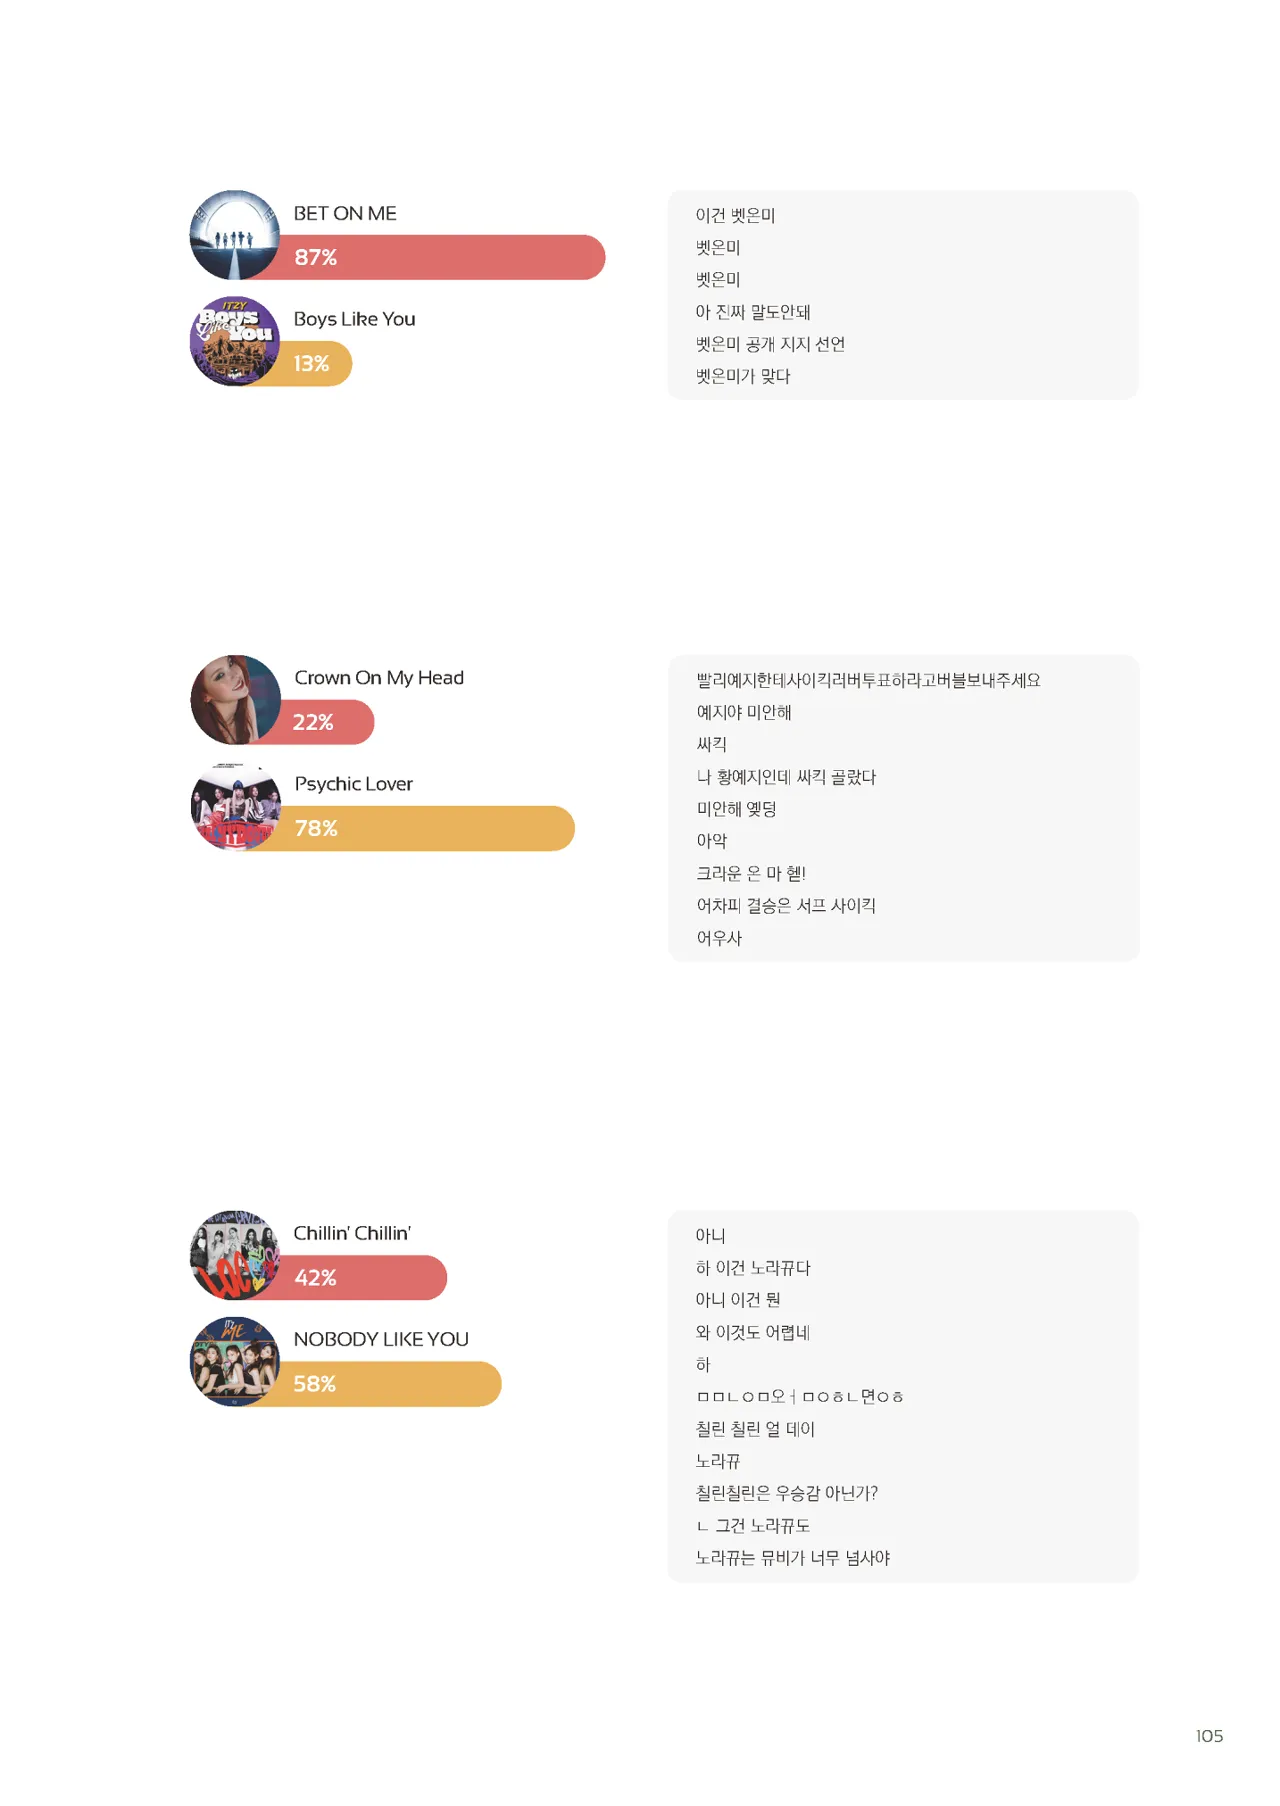Select the red 22% poll bar
The height and width of the screenshot is (1806, 1280).
(x=328, y=722)
